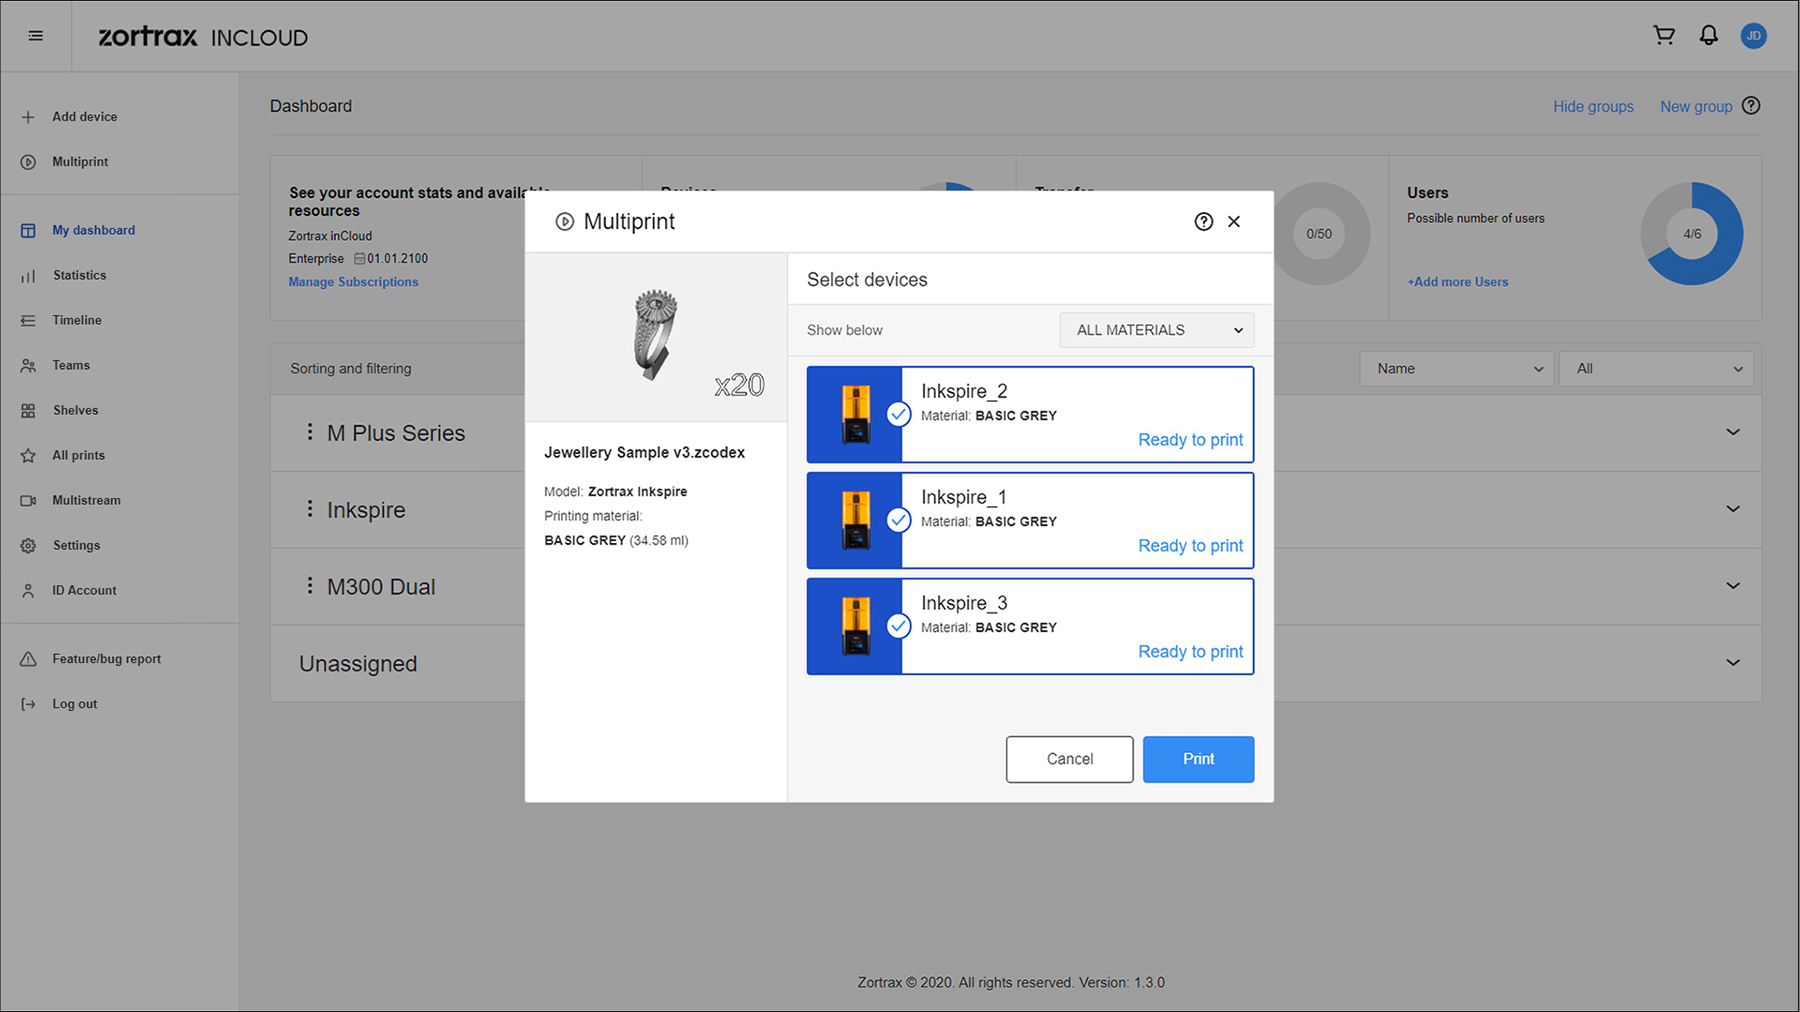Deselect the Inkspire_1 device checkmark

pyautogui.click(x=899, y=520)
